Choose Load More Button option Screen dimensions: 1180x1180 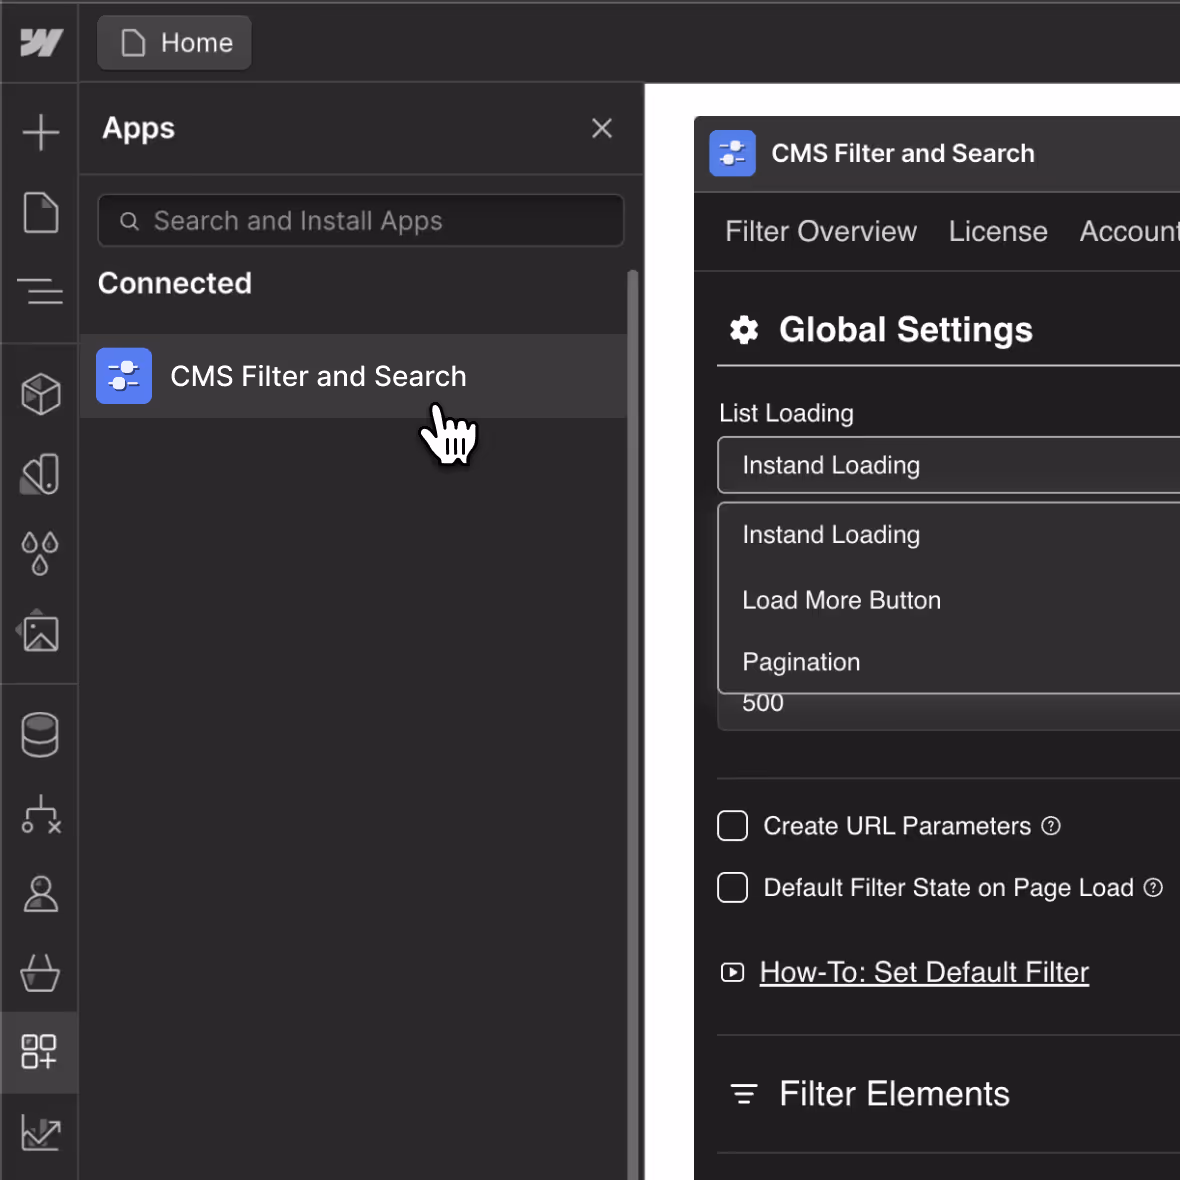tap(949, 600)
